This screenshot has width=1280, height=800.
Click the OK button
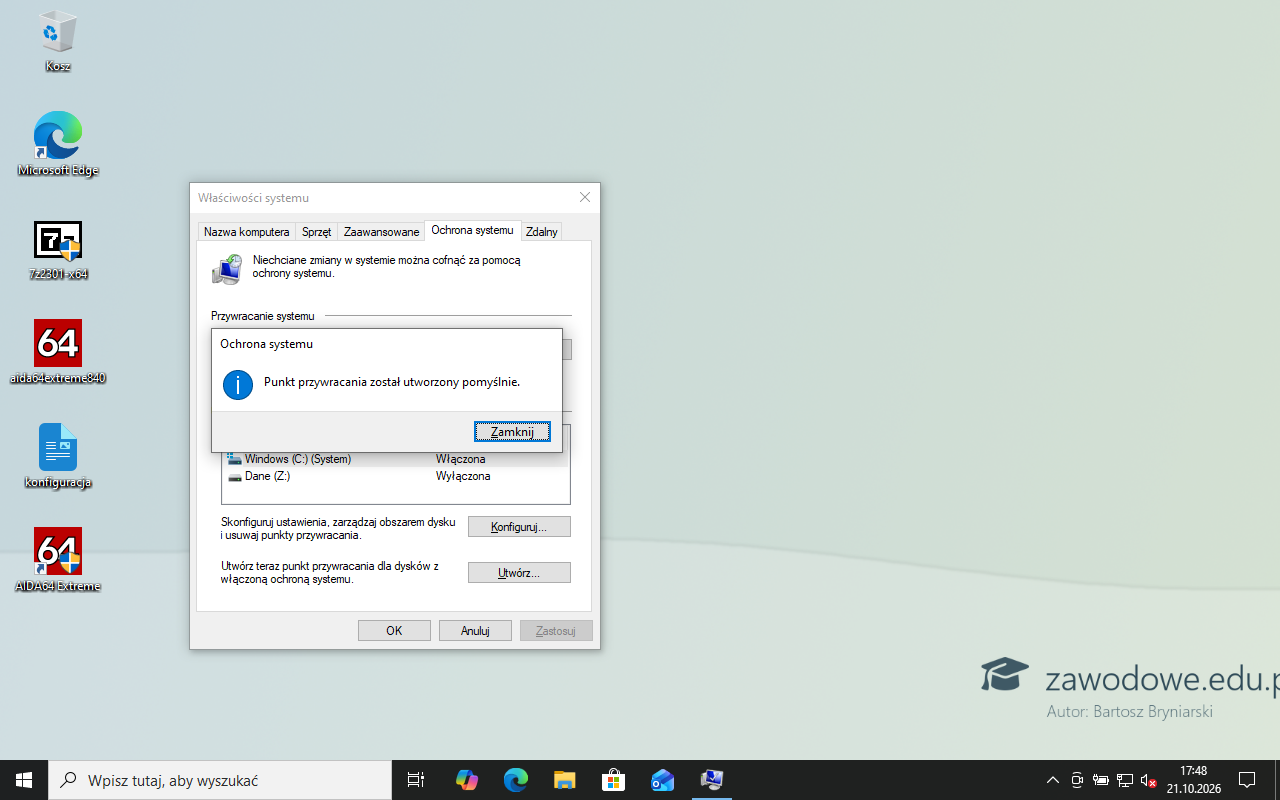pyautogui.click(x=394, y=631)
